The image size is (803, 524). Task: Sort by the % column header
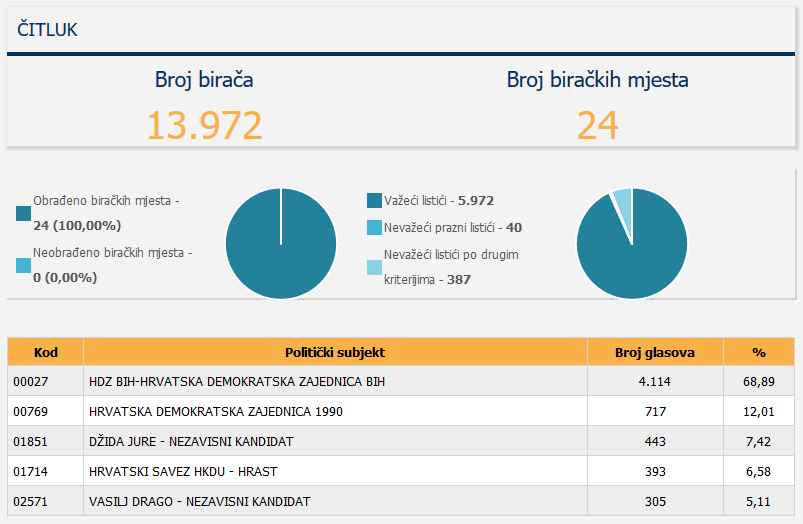[x=759, y=352]
